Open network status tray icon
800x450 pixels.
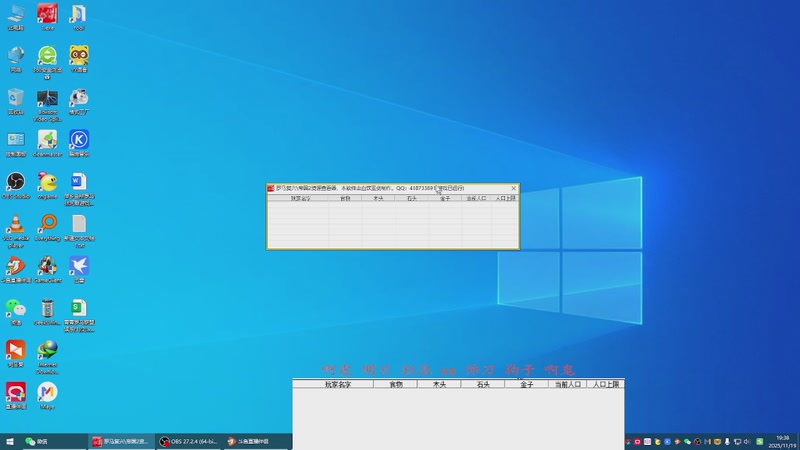pyautogui.click(x=737, y=442)
